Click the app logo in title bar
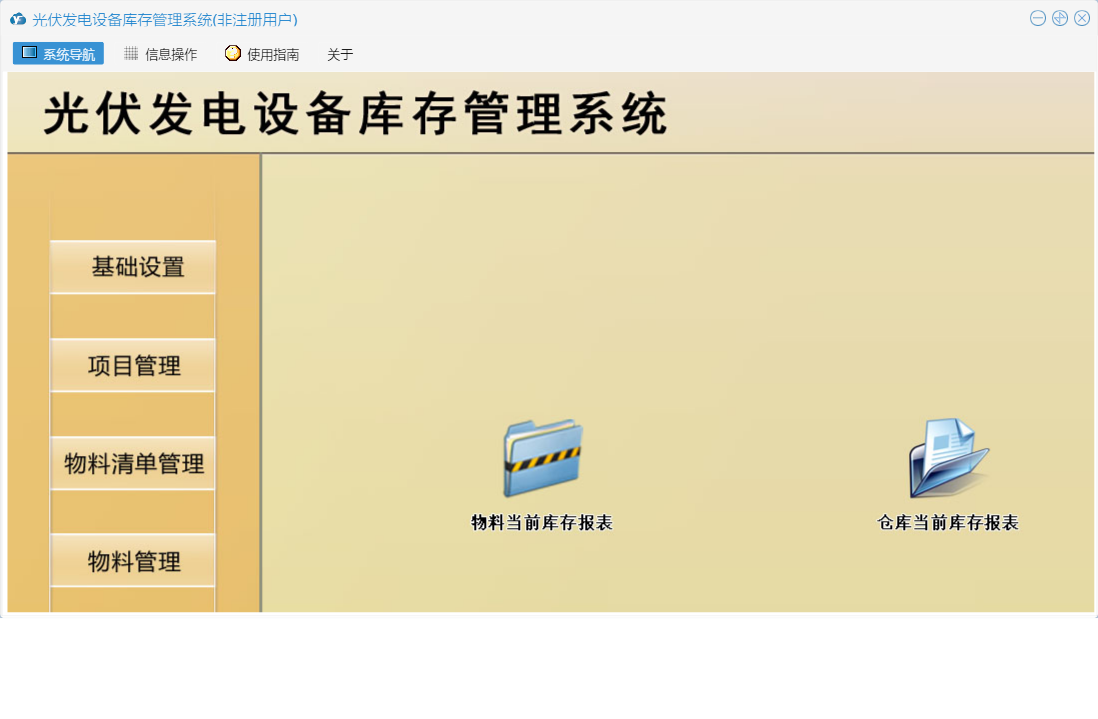Image resolution: width=1098 pixels, height=719 pixels. coord(18,19)
